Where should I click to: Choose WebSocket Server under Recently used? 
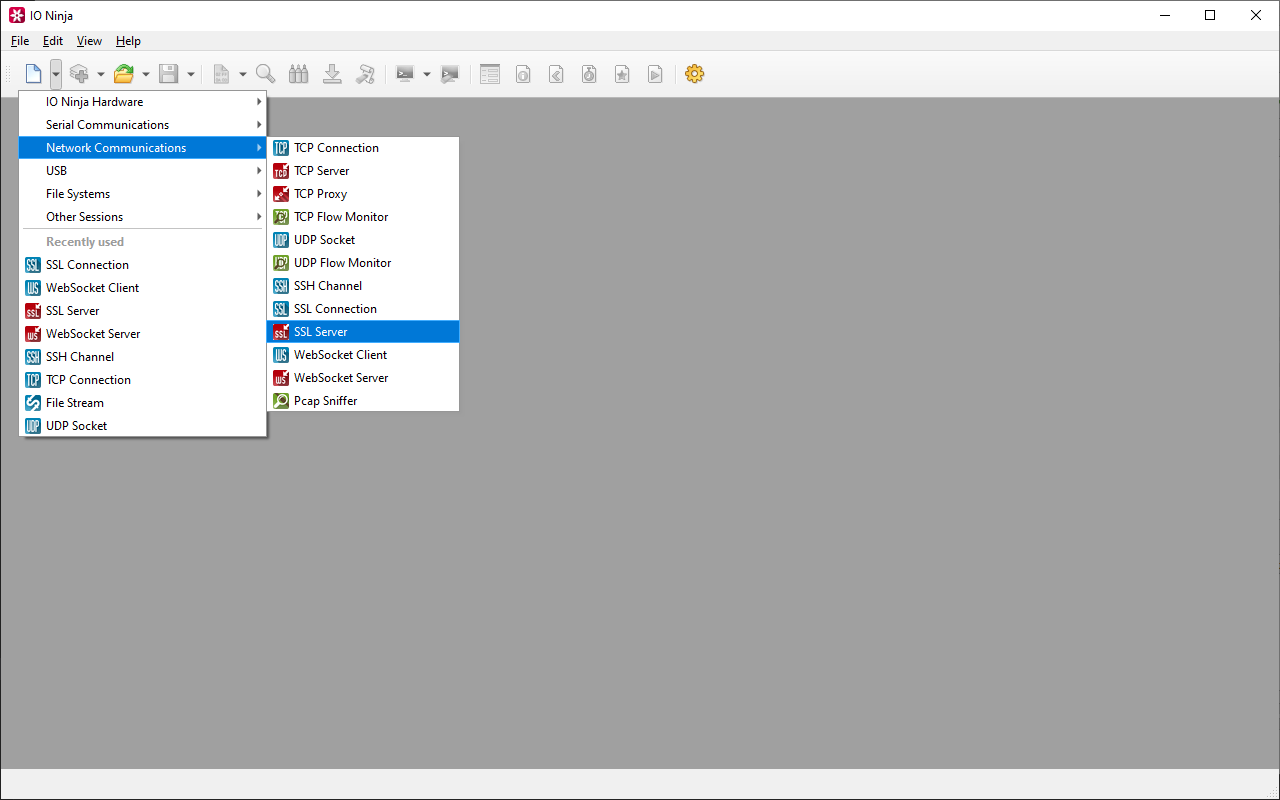click(x=143, y=334)
